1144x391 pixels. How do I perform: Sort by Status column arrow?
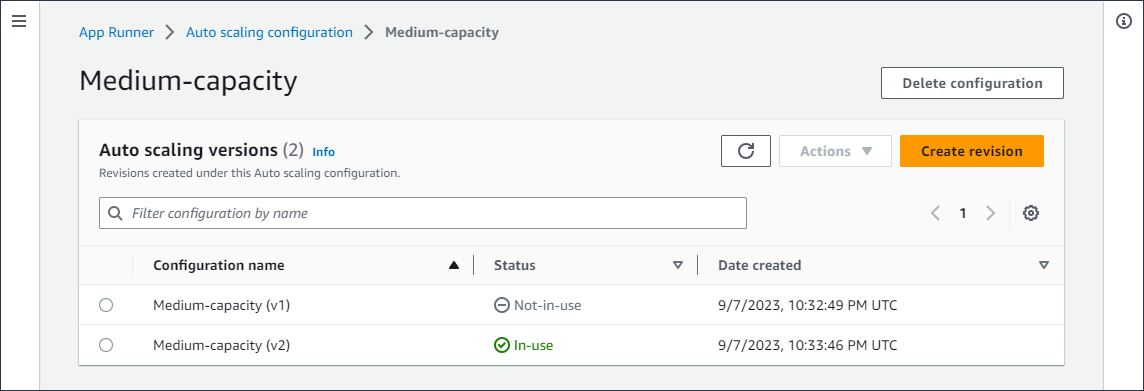(x=678, y=266)
